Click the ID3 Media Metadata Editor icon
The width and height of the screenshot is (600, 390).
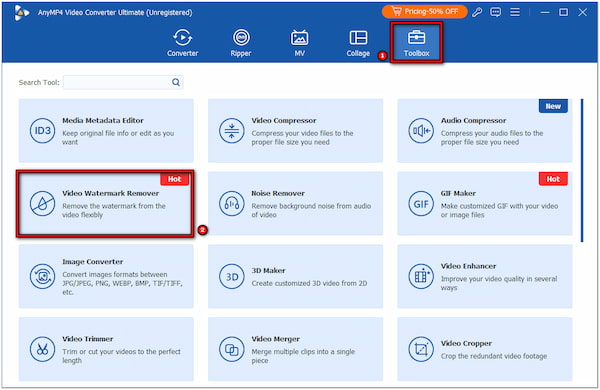[x=42, y=131]
